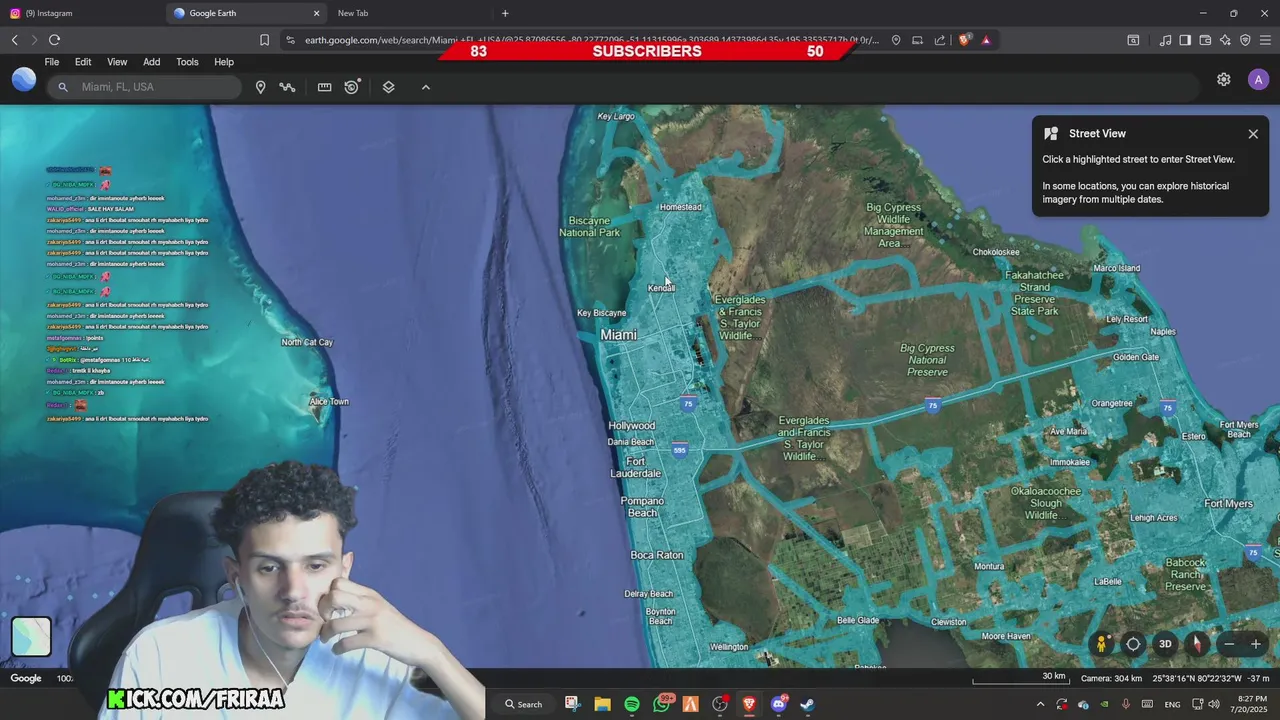Viewport: 1280px width, 720px height.
Task: Click the Add placemark pin icon
Action: [260, 87]
